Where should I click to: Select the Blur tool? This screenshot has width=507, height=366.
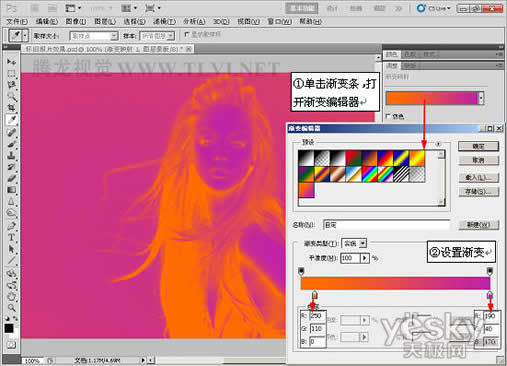[11, 202]
